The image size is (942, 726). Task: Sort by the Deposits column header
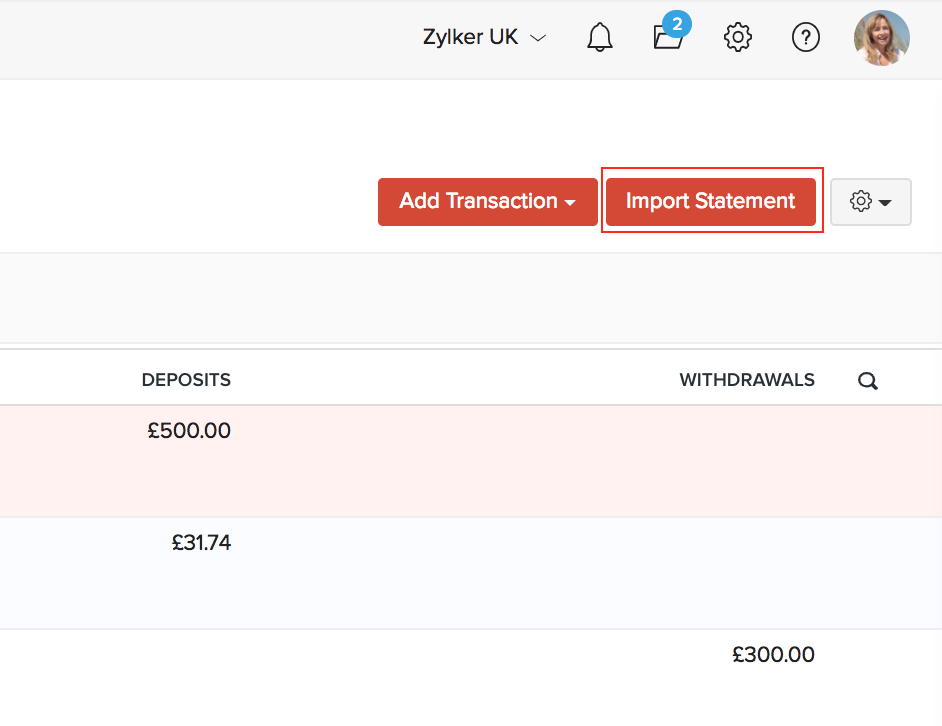(186, 380)
